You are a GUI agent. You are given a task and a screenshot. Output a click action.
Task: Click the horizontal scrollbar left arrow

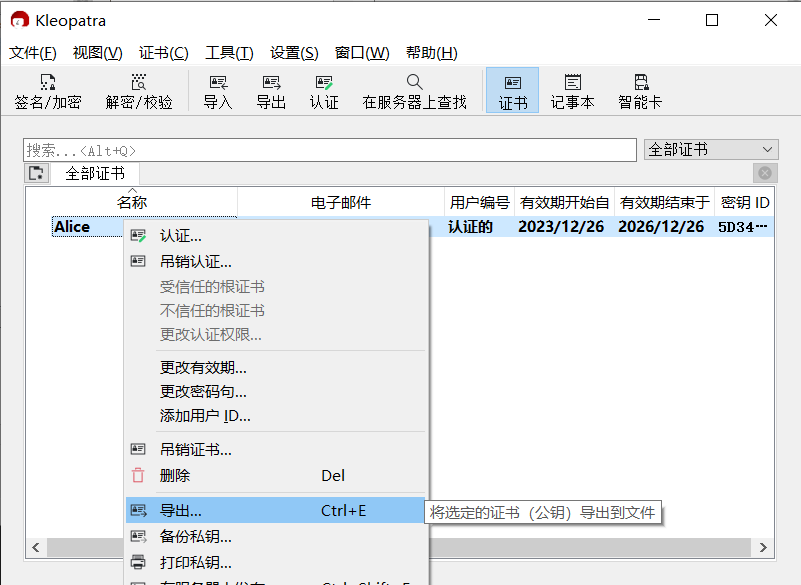tap(36, 547)
